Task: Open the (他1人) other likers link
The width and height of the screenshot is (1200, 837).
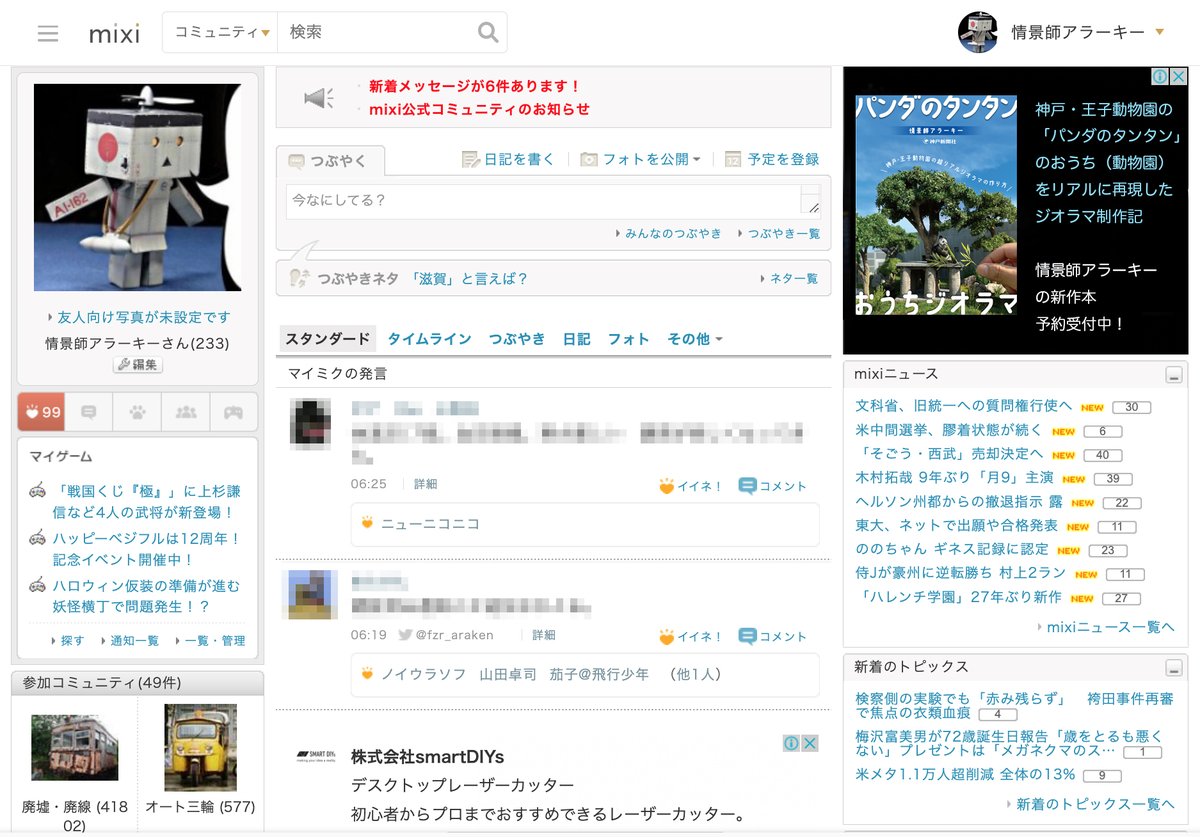Action: point(695,674)
